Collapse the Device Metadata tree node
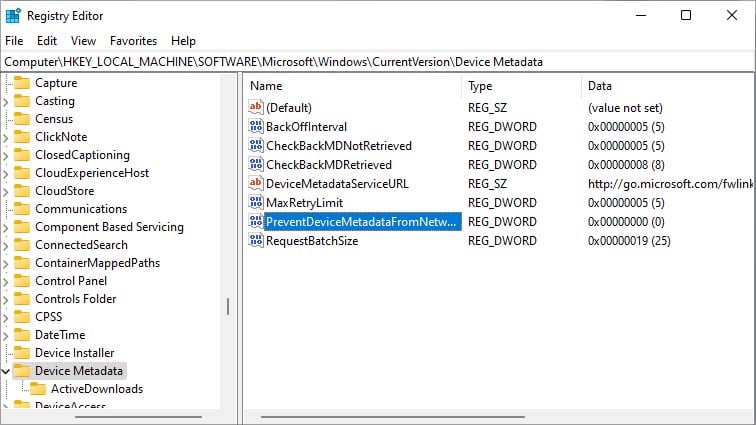 click(7, 371)
